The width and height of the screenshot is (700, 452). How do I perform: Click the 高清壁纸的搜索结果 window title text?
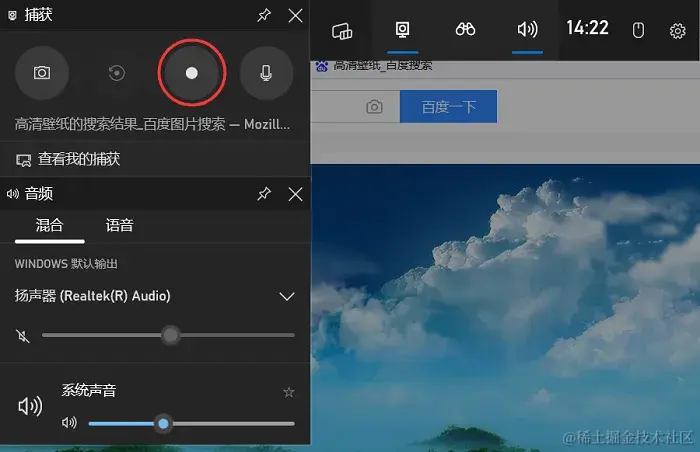152,124
